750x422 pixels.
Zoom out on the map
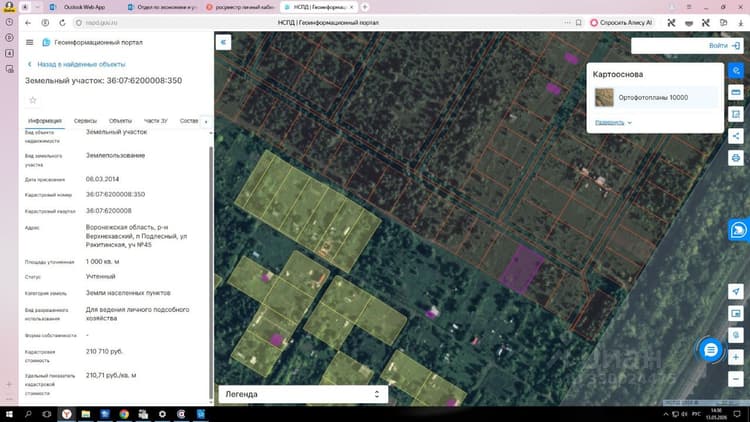coord(736,379)
